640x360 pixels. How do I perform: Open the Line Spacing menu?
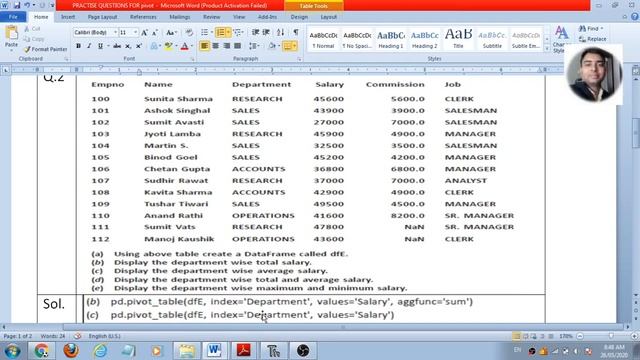pyautogui.click(x=254, y=46)
